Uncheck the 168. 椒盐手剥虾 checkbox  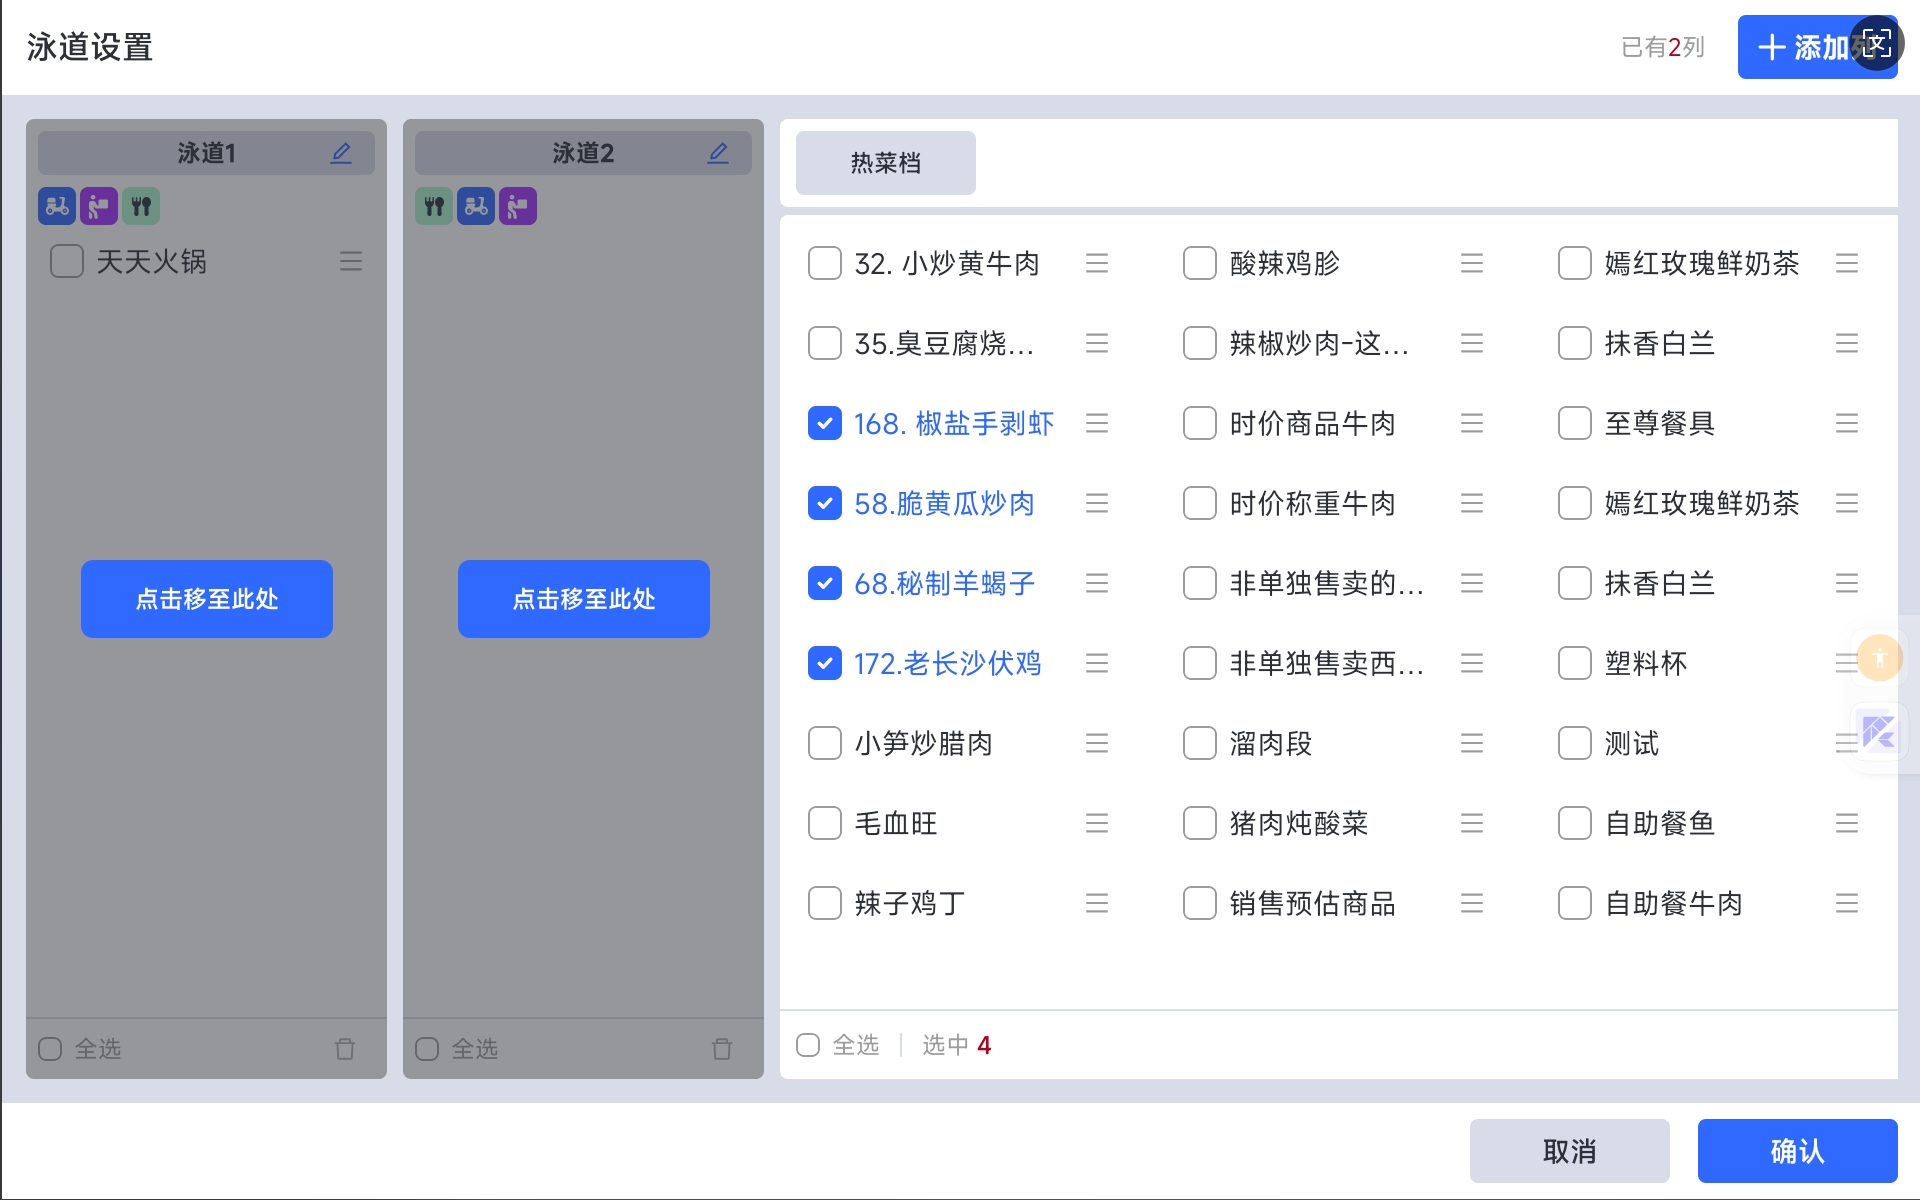click(824, 424)
